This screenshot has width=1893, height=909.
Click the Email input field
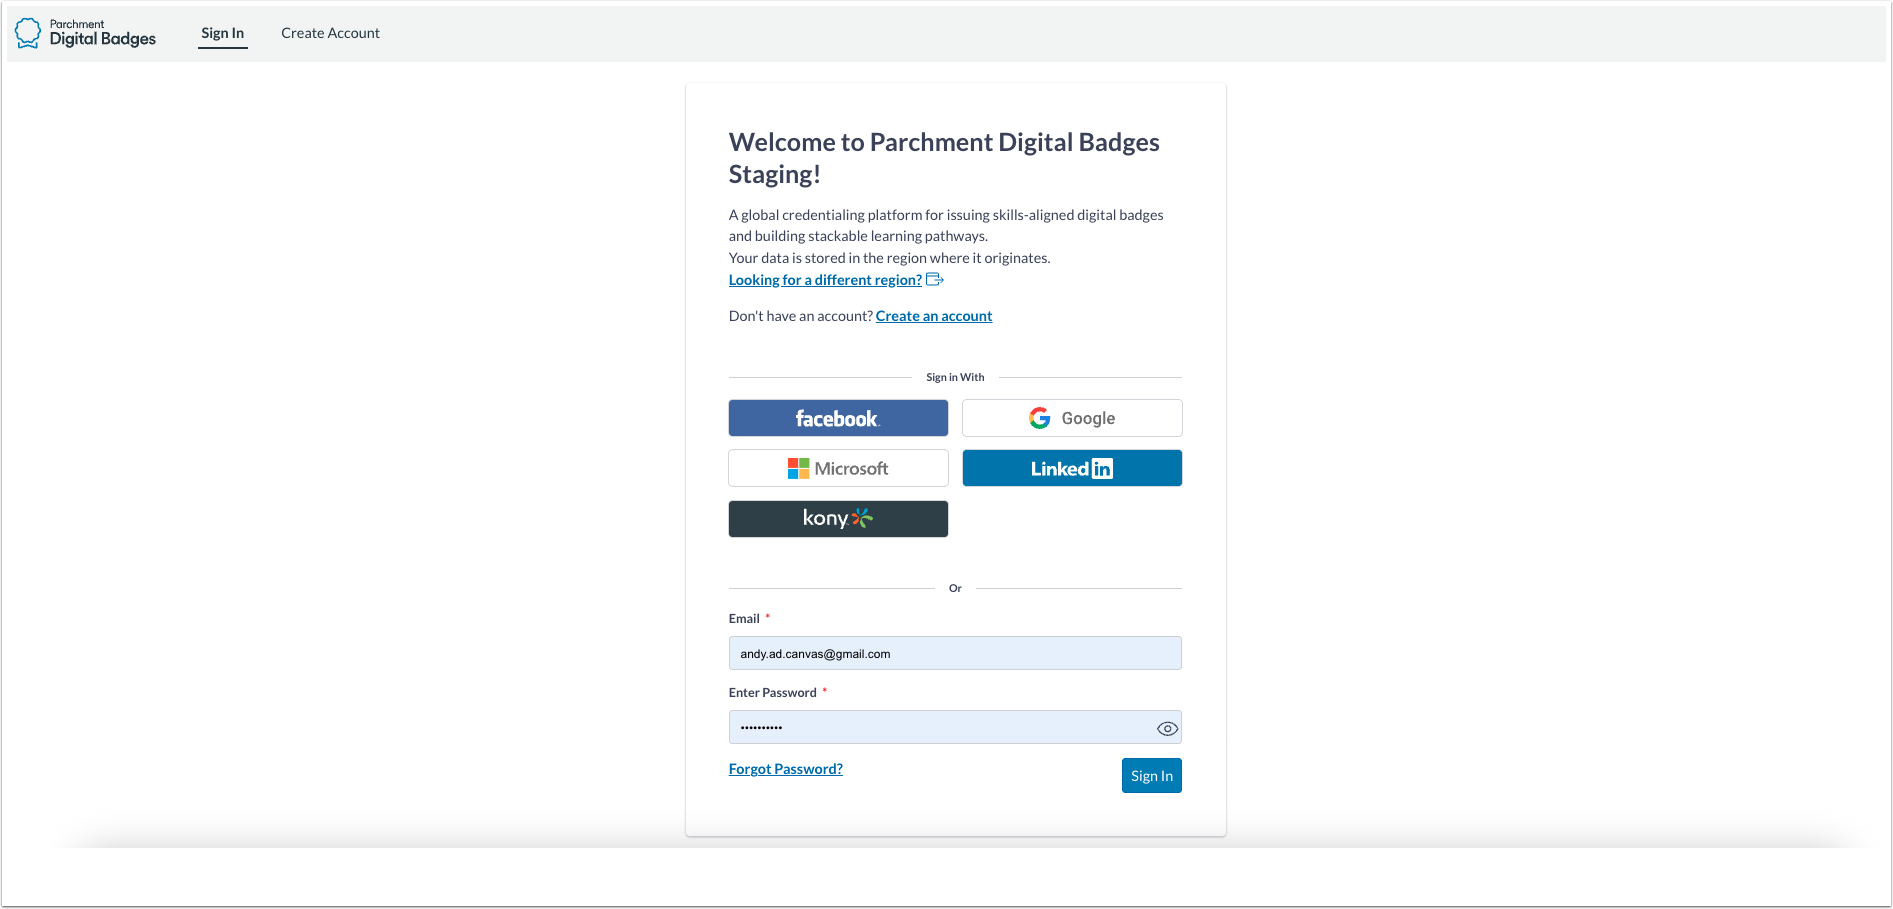coord(954,652)
